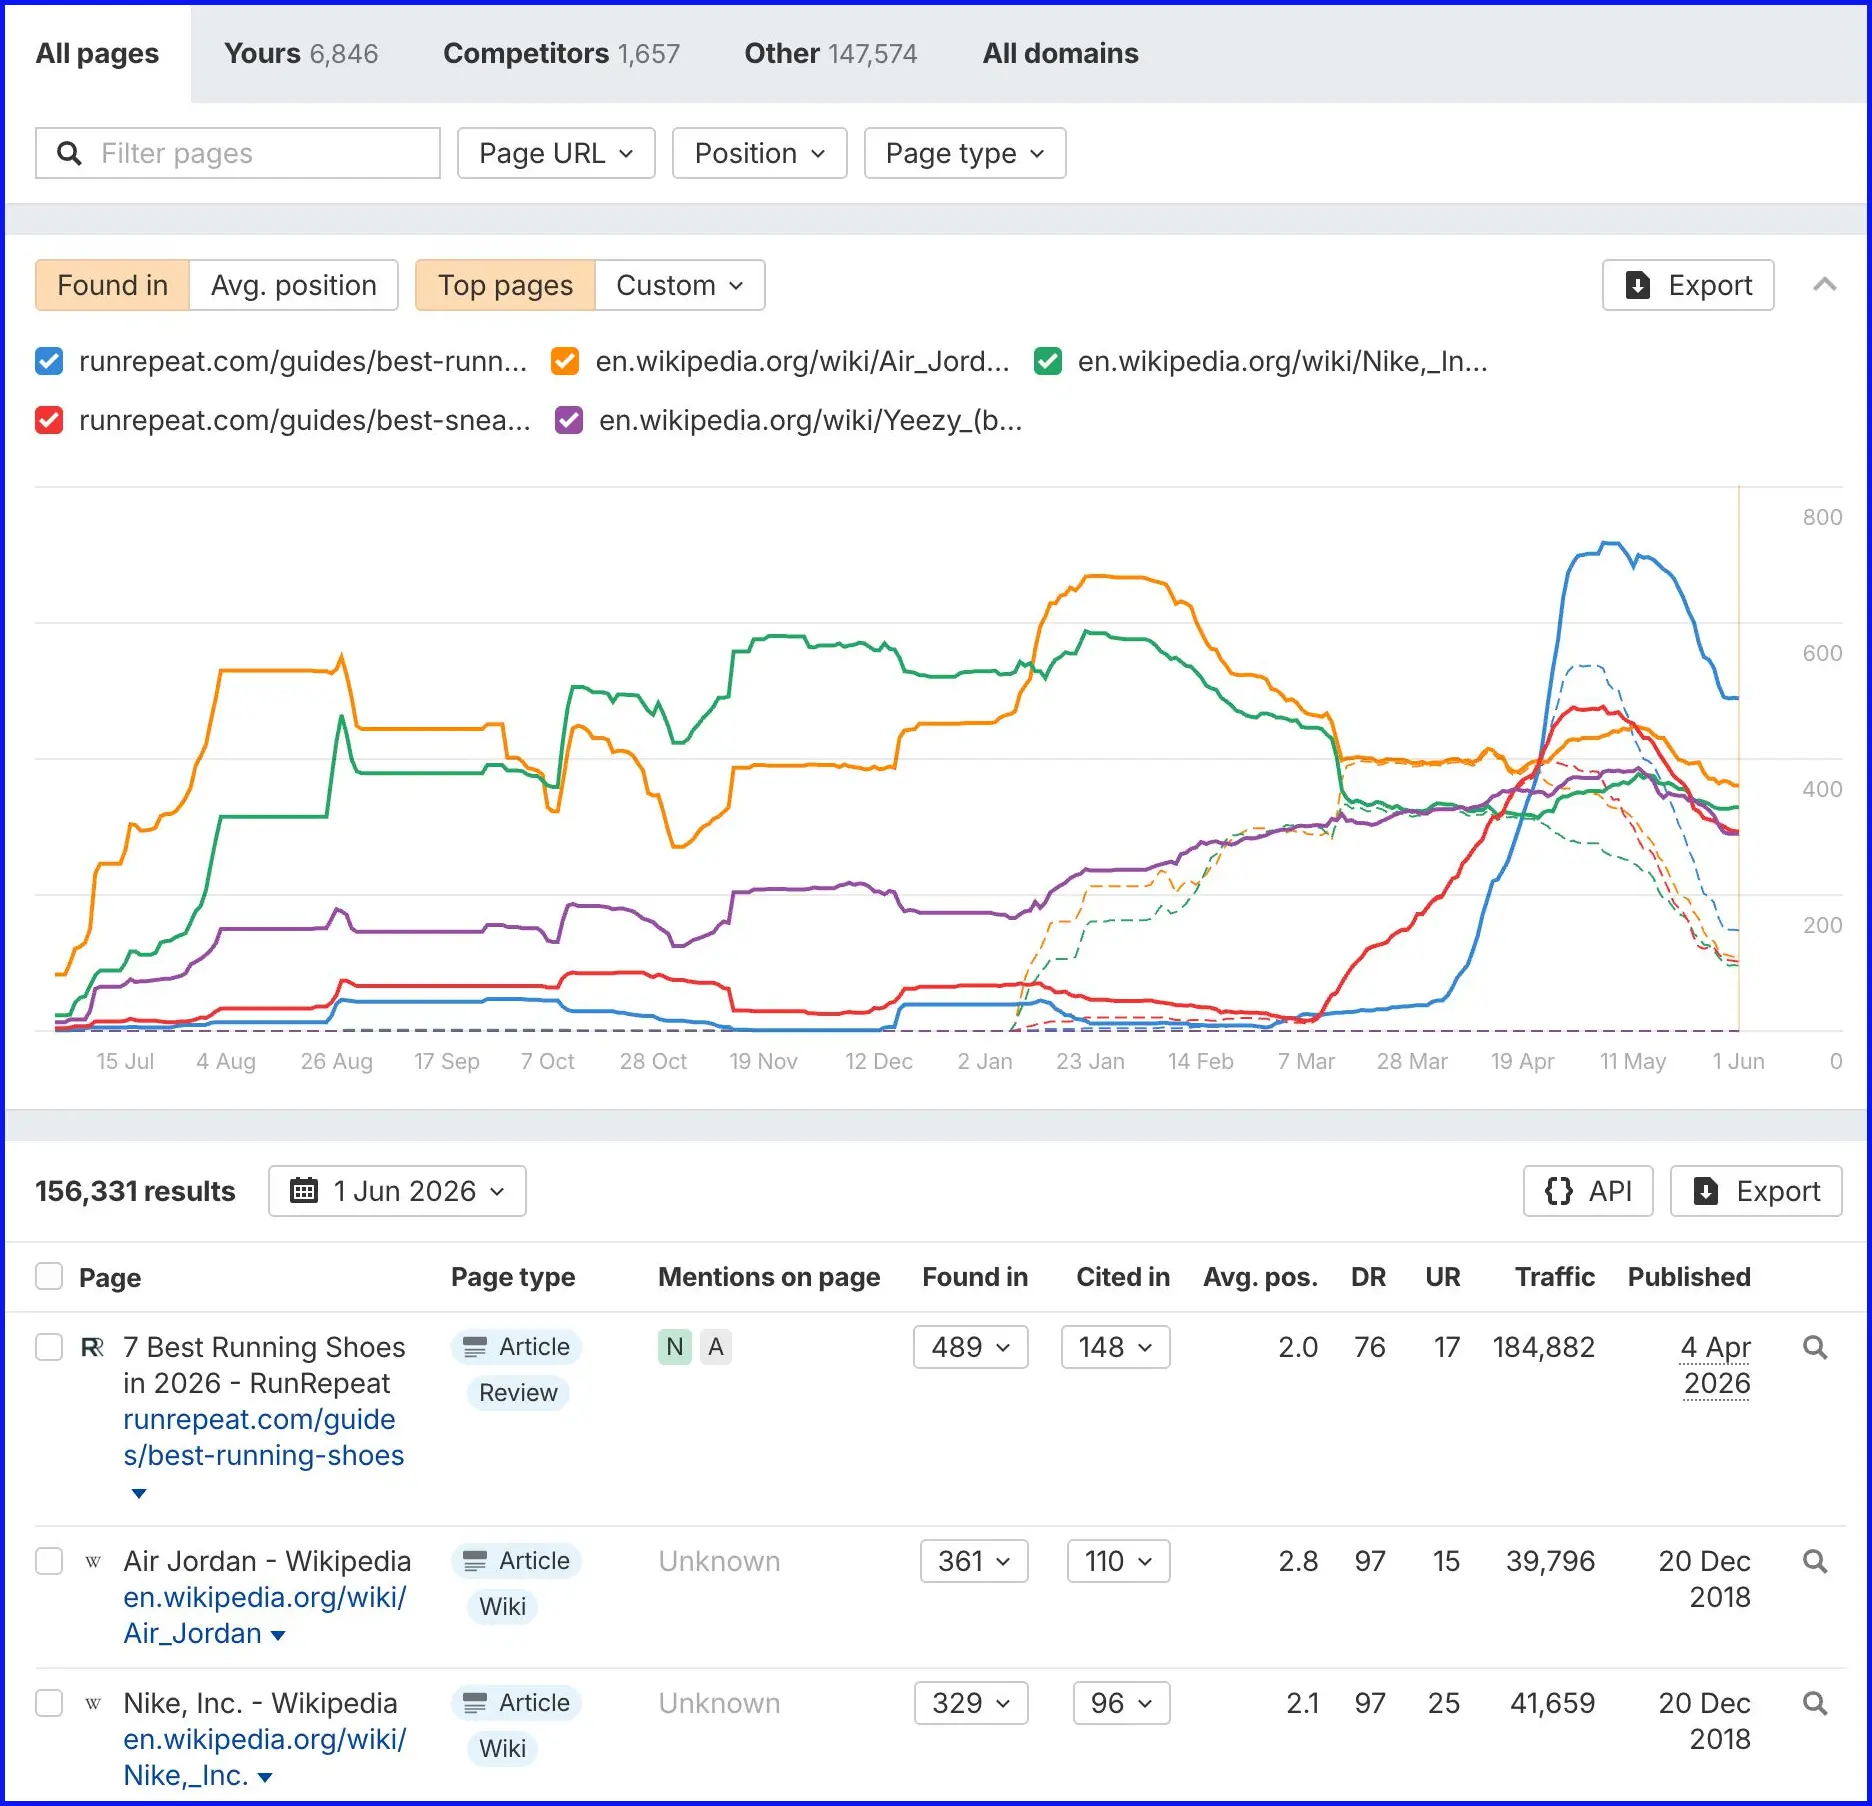This screenshot has height=1806, width=1872.
Task: Click the calendar icon beside 1 Jun 2026
Action: [x=304, y=1191]
